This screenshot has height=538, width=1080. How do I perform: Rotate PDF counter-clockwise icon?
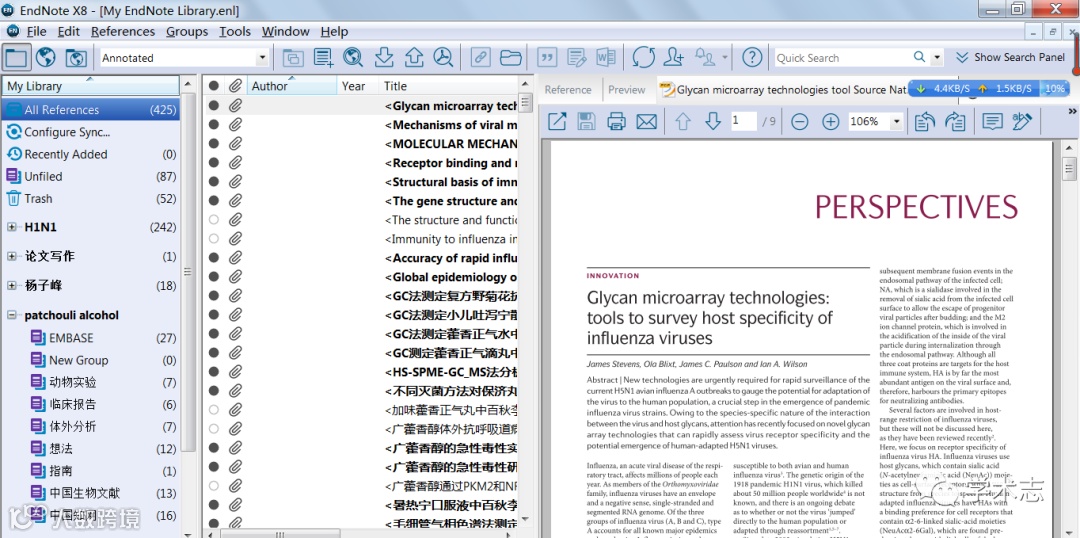pyautogui.click(x=924, y=122)
